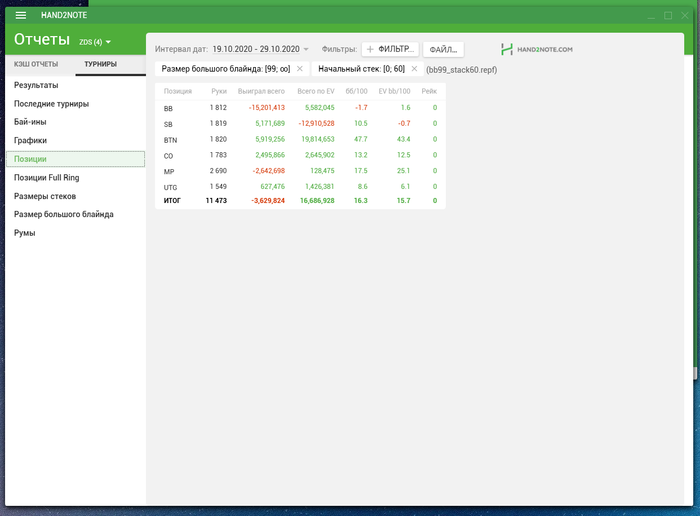The image size is (700, 516).
Task: Click the -15,201,413 winnings value
Action: [x=267, y=108]
